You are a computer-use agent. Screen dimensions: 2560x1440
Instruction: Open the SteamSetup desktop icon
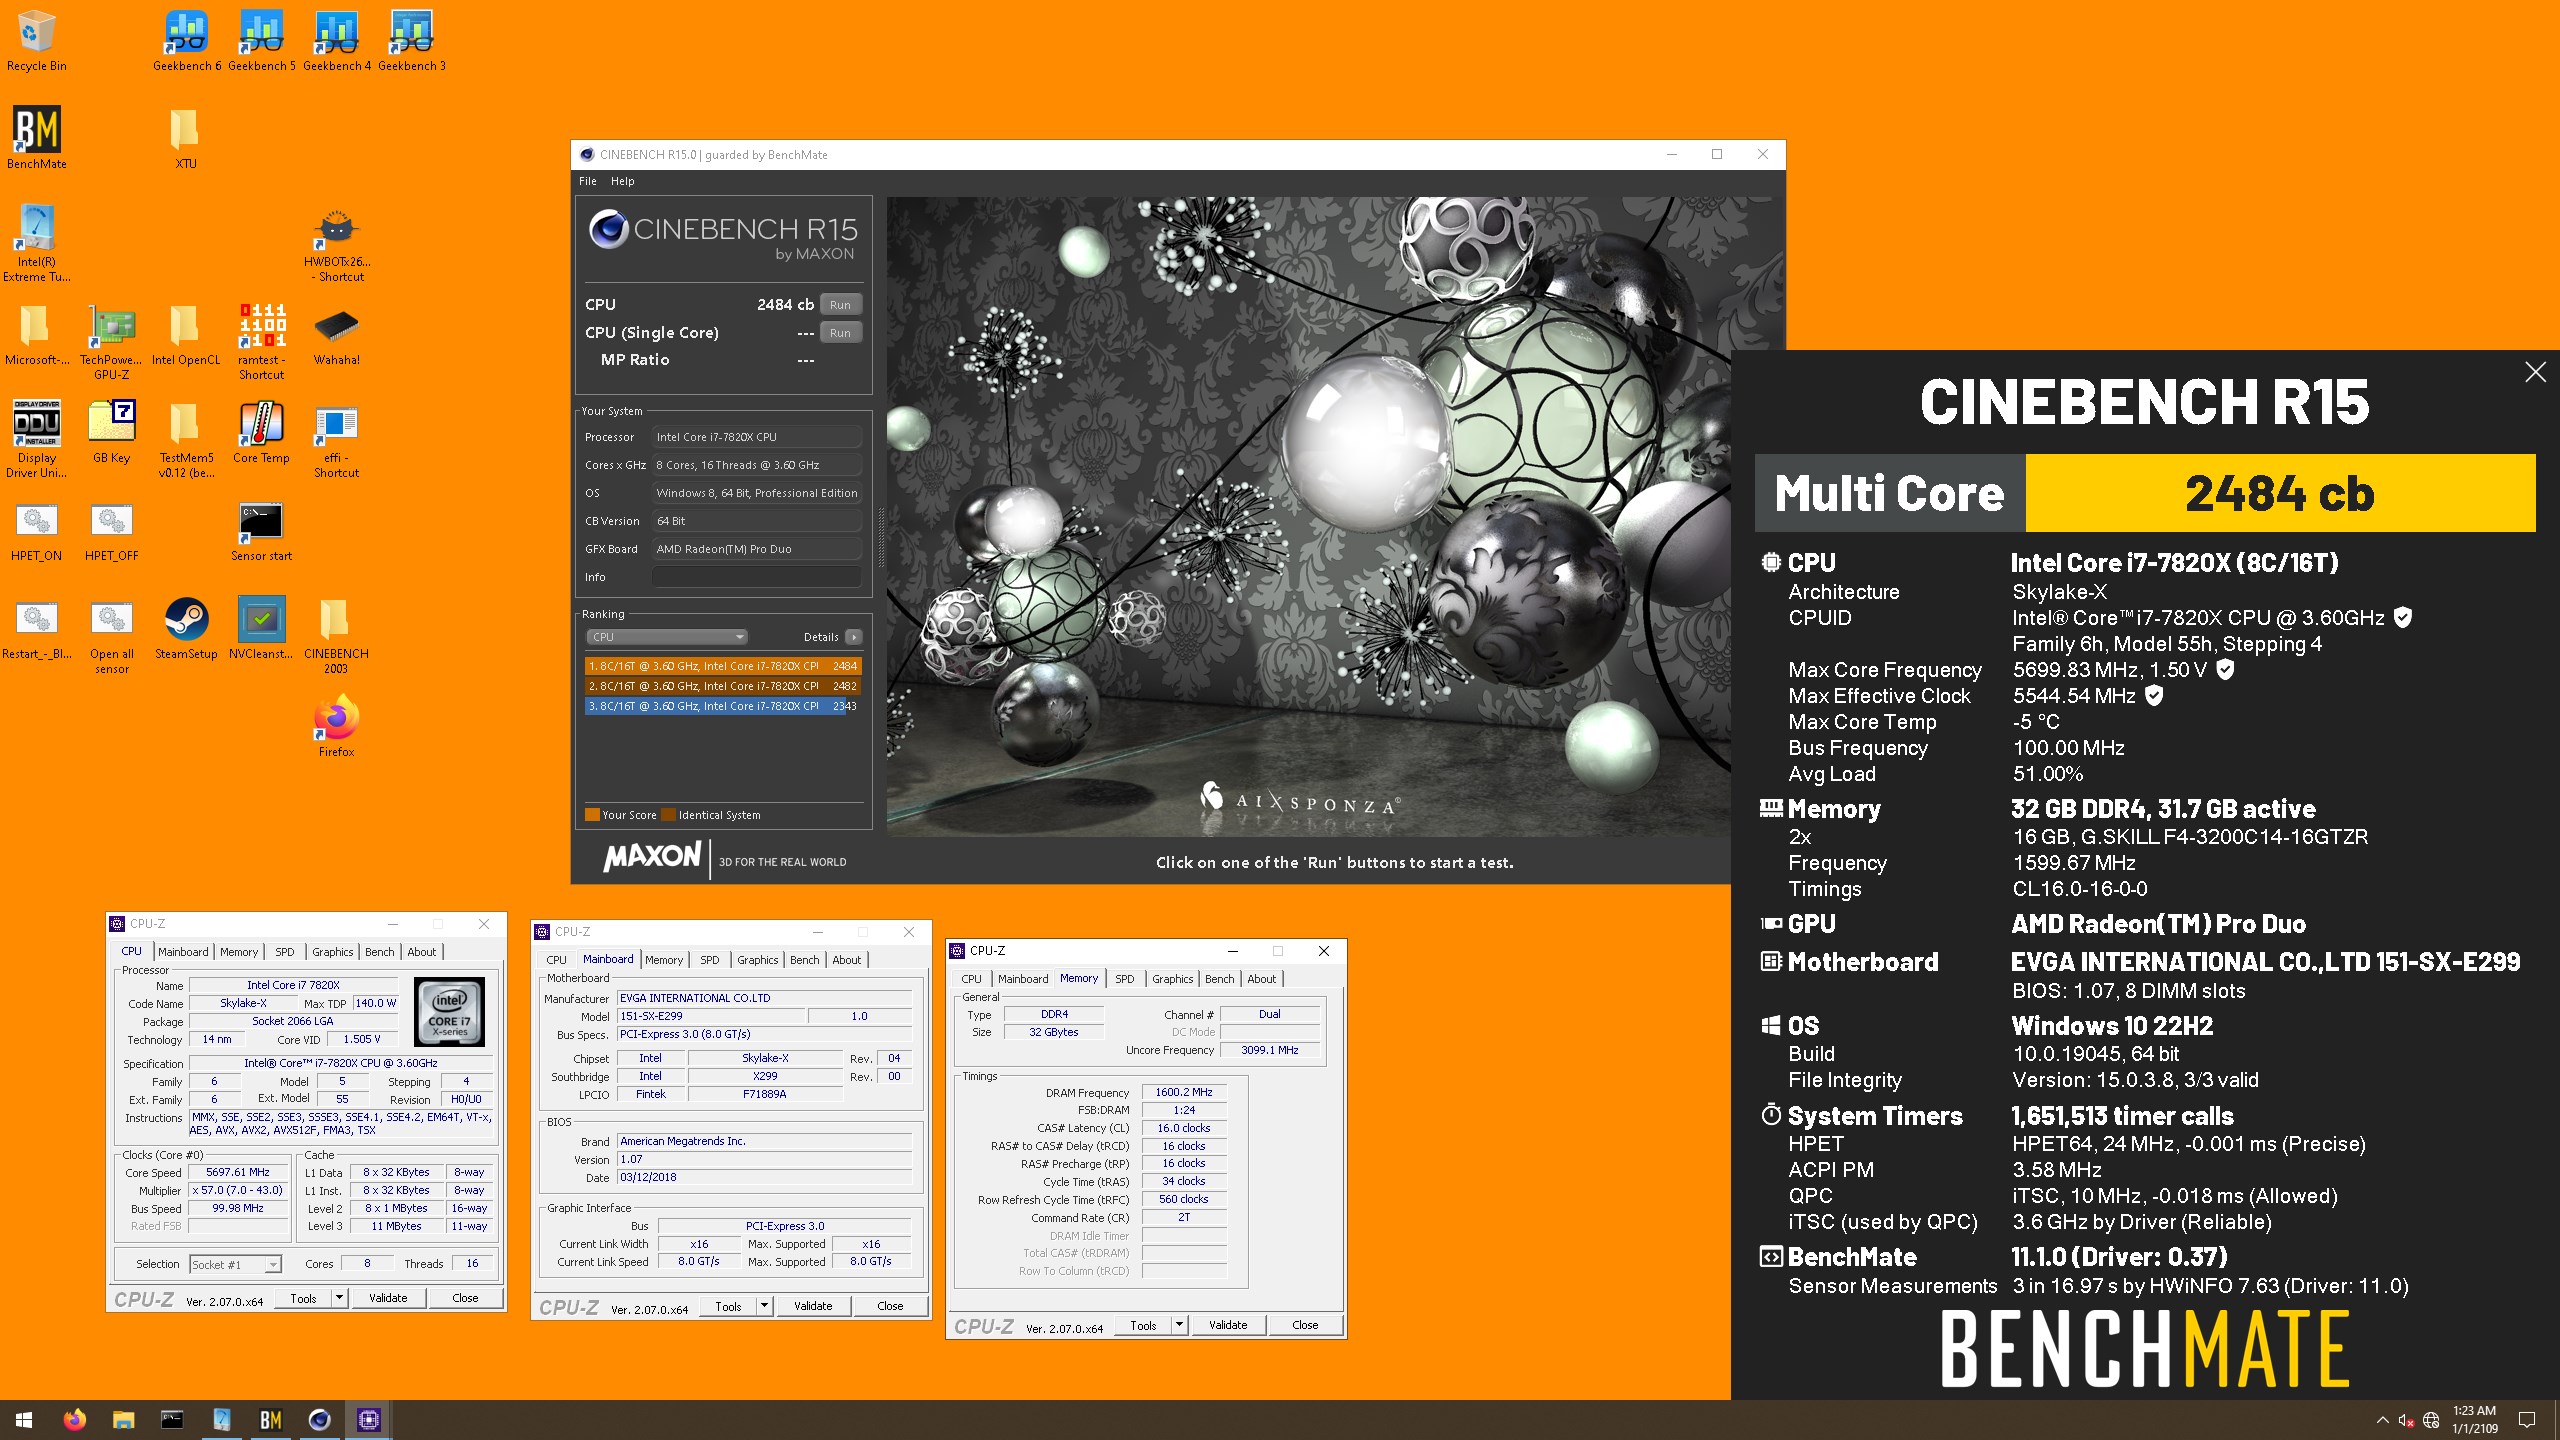[x=187, y=629]
